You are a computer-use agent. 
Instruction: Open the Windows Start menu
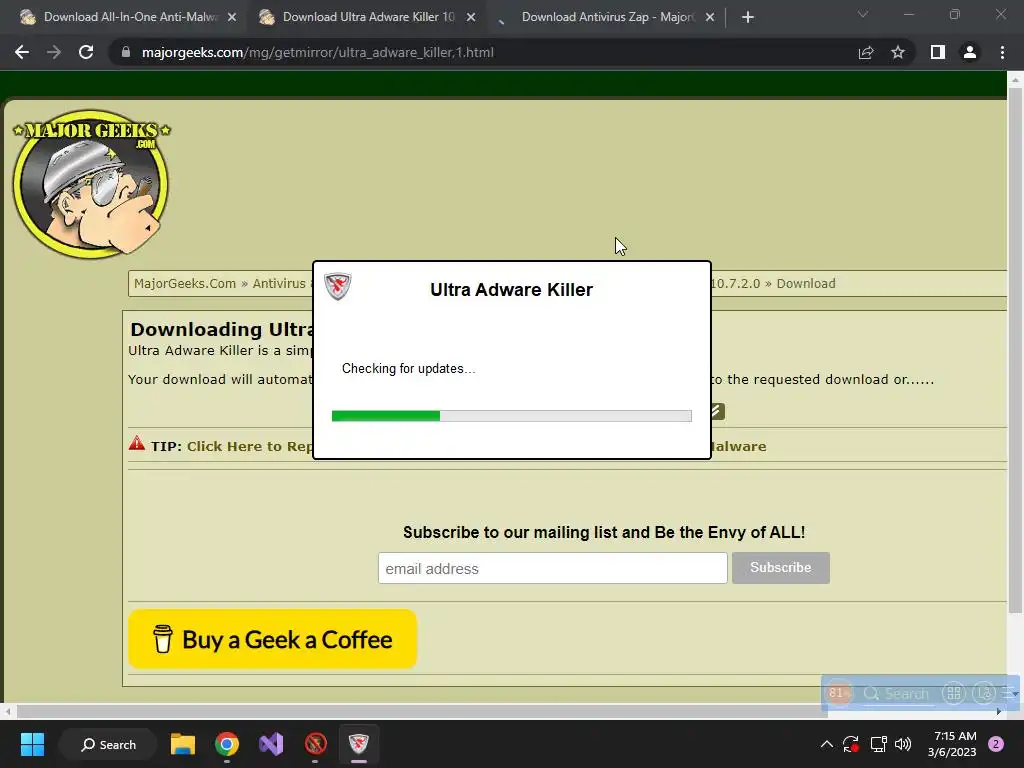coord(32,744)
